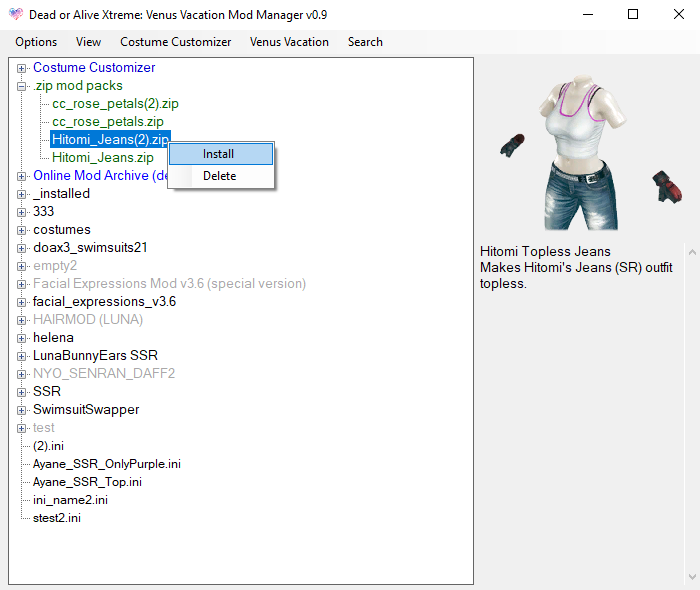Maximize the Mod Manager window

point(633,14)
